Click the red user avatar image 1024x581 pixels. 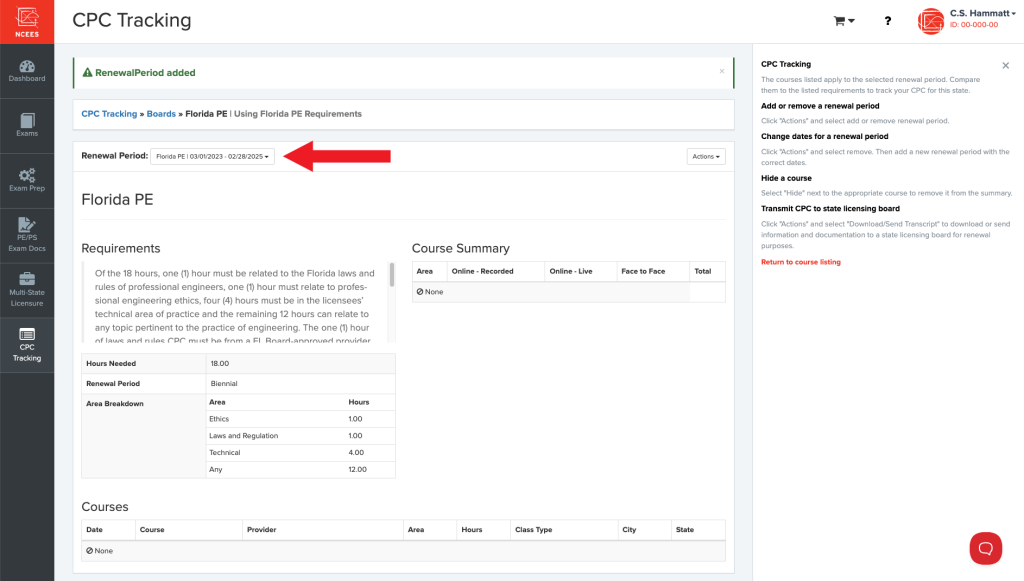930,20
